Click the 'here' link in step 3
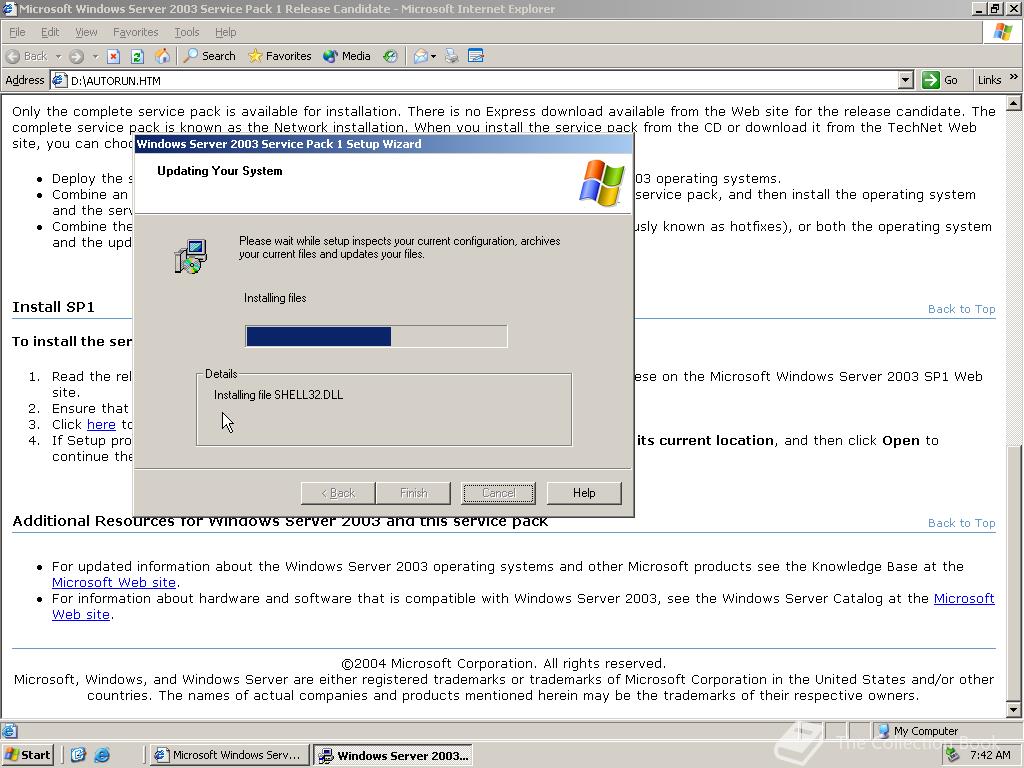 pyautogui.click(x=101, y=424)
